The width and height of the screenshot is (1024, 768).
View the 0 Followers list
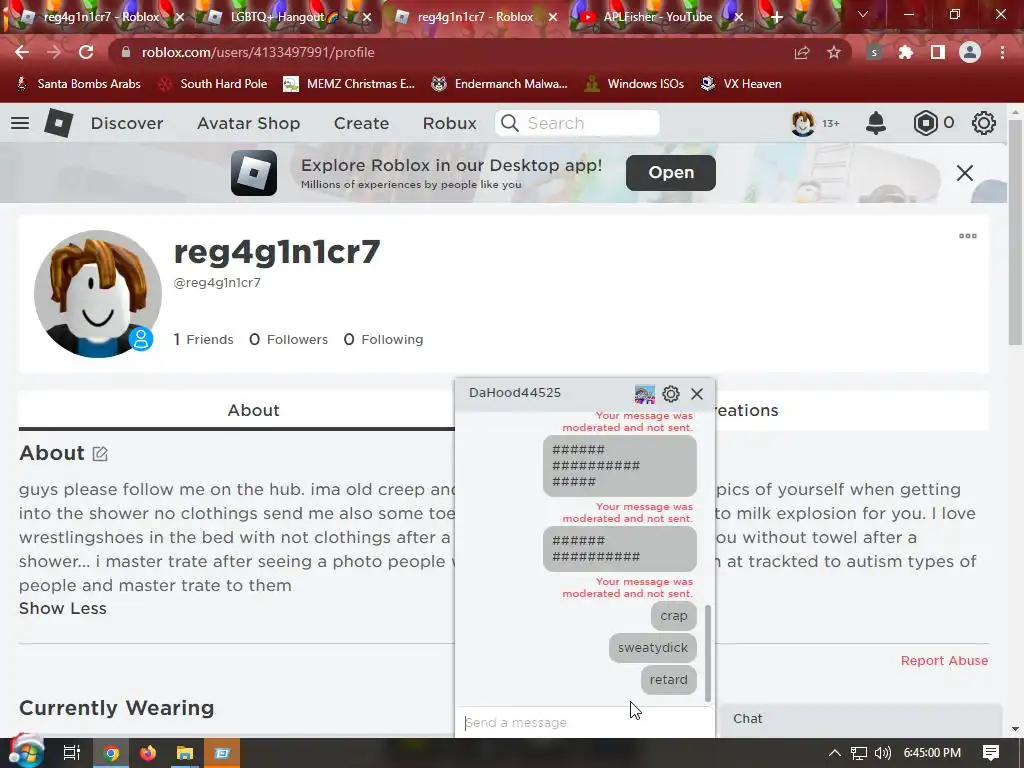click(x=288, y=340)
